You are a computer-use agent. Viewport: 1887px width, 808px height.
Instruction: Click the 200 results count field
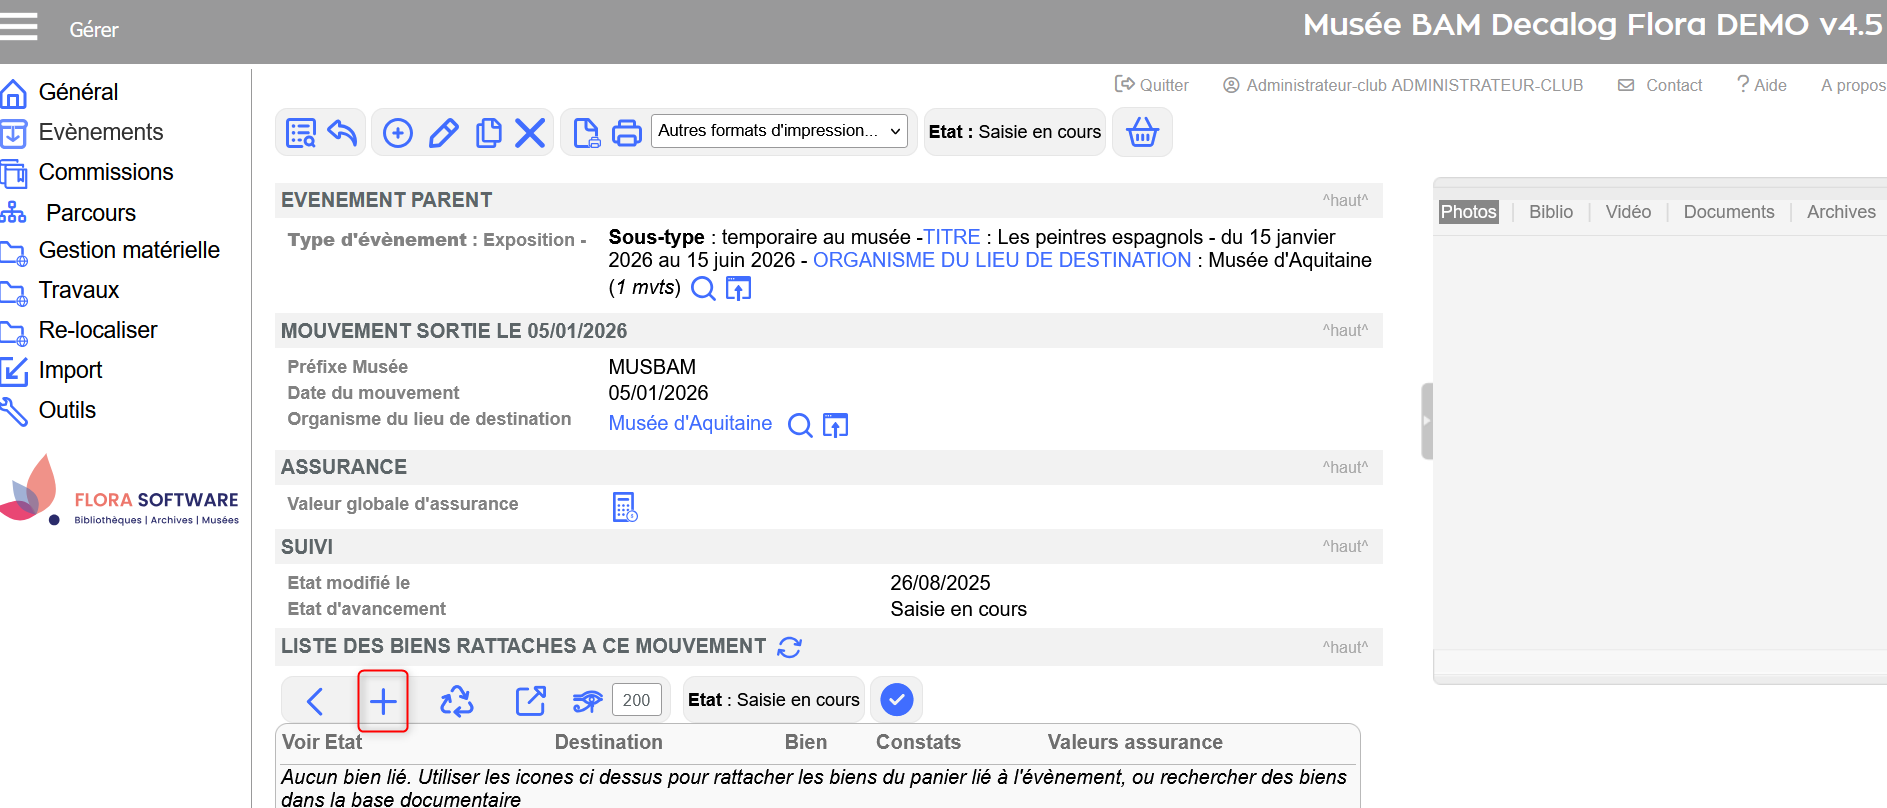tap(636, 700)
